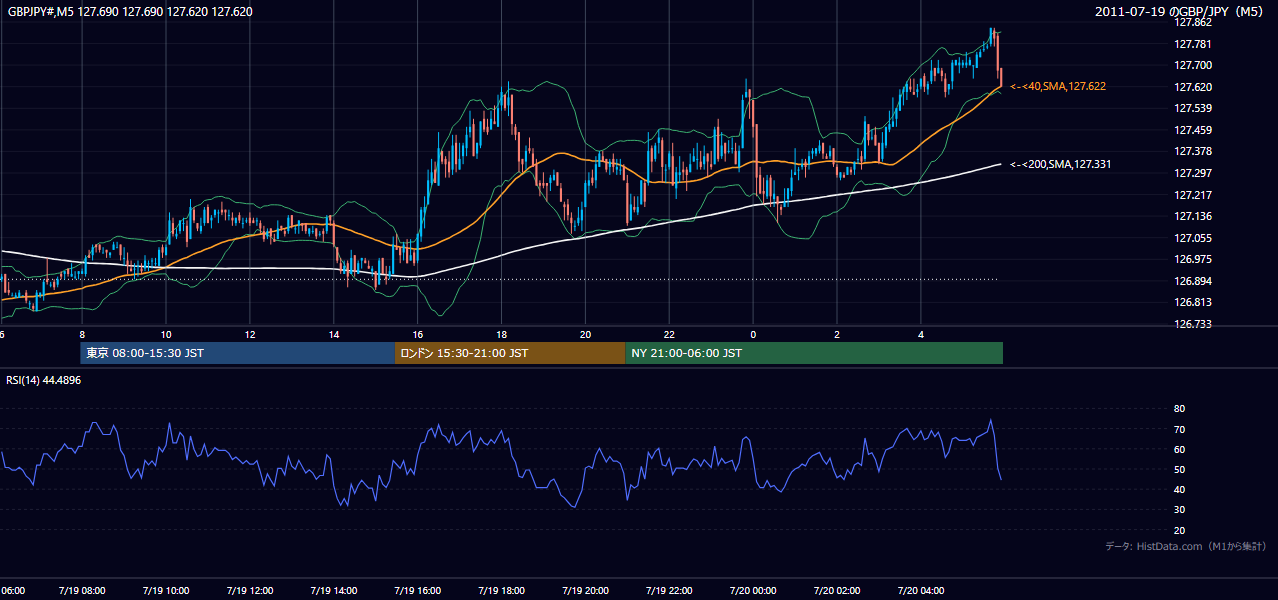Click the 7/19 08:00 date axis label

(81, 590)
